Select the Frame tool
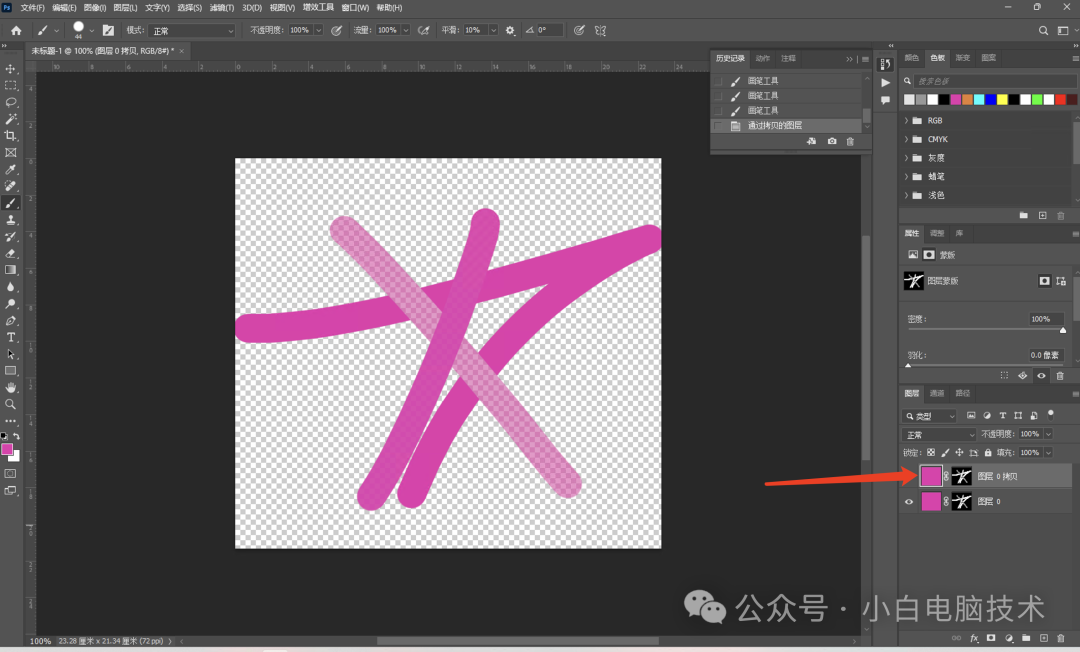The image size is (1080, 652). pos(10,153)
